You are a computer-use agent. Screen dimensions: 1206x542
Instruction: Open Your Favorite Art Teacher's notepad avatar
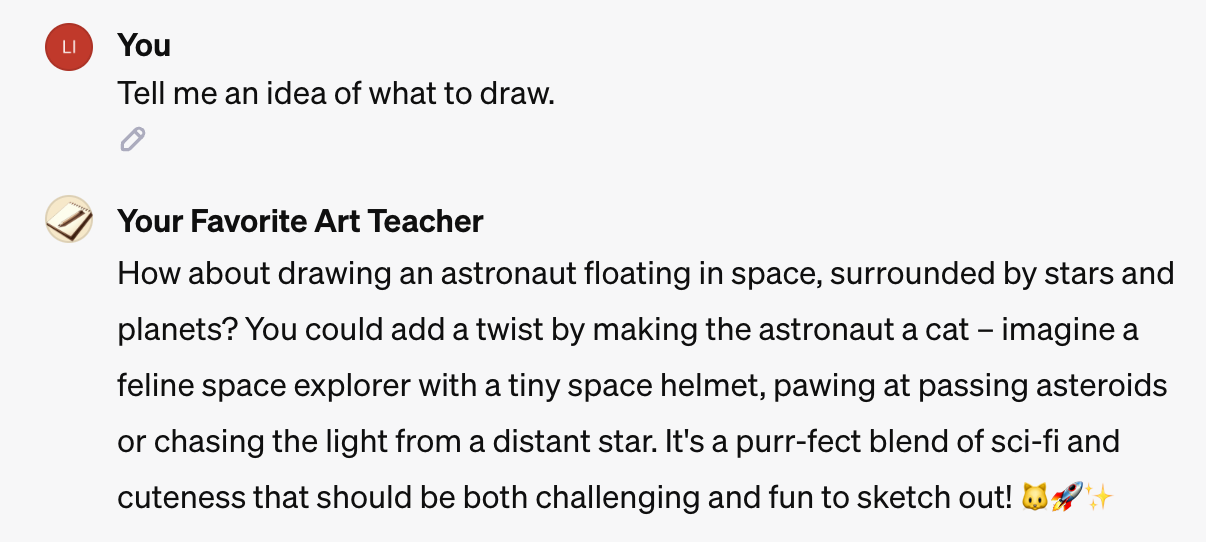click(69, 220)
